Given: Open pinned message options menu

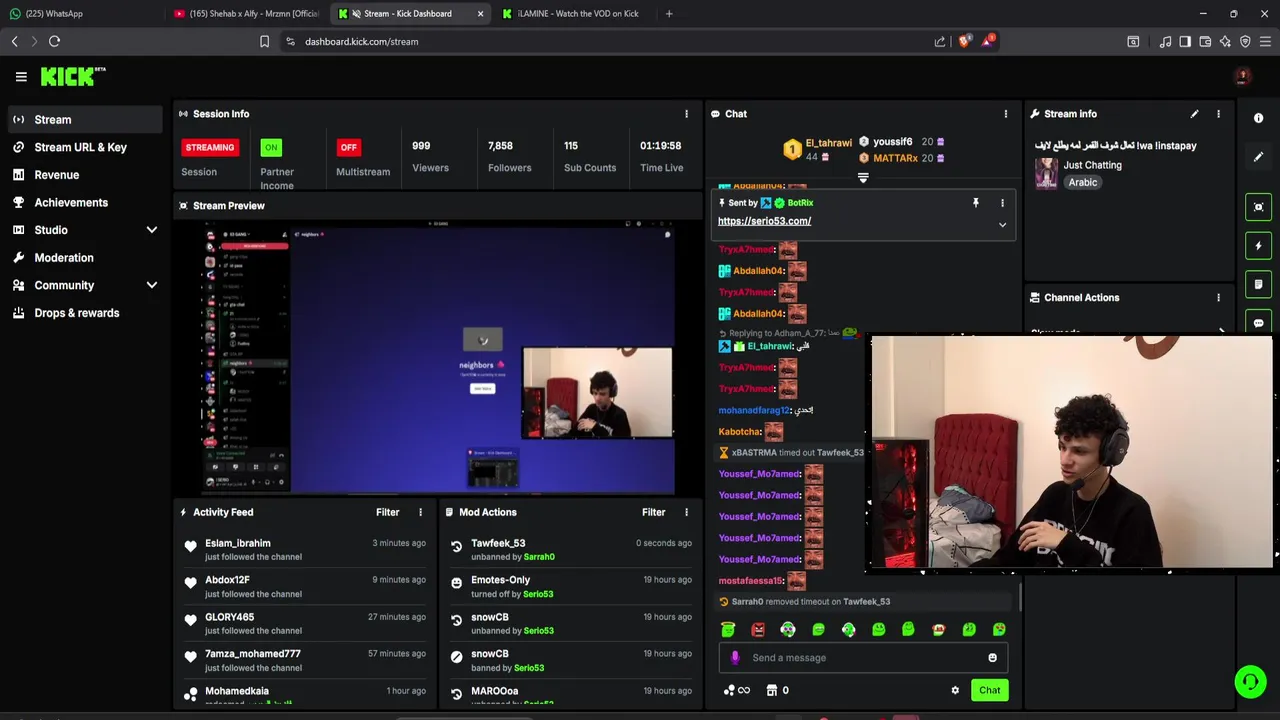Looking at the screenshot, I should [x=1002, y=203].
